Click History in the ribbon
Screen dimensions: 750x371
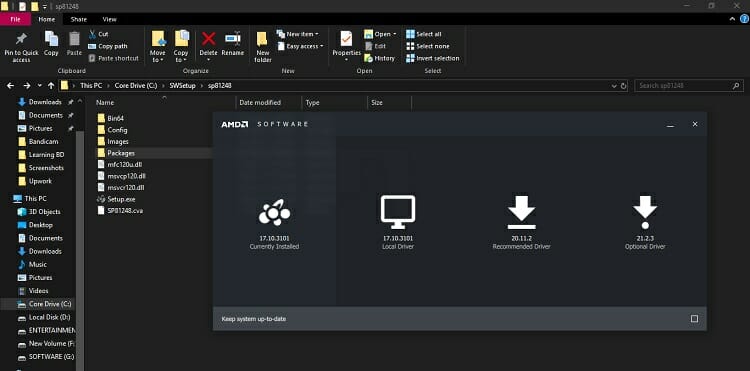click(379, 58)
